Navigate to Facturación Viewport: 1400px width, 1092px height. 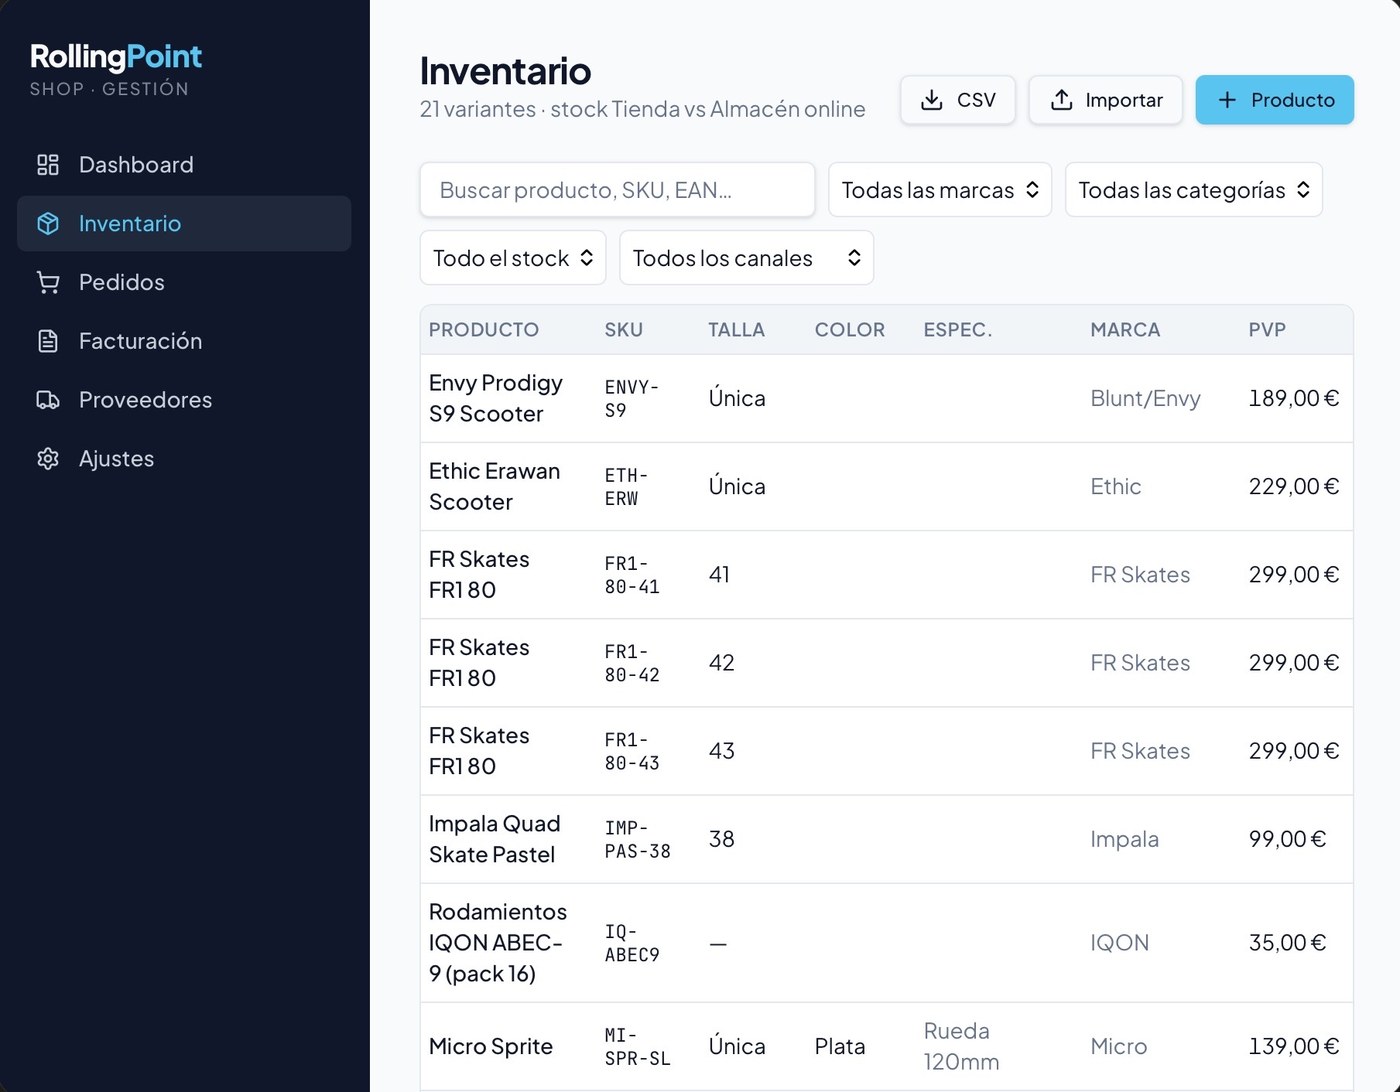tap(184, 341)
